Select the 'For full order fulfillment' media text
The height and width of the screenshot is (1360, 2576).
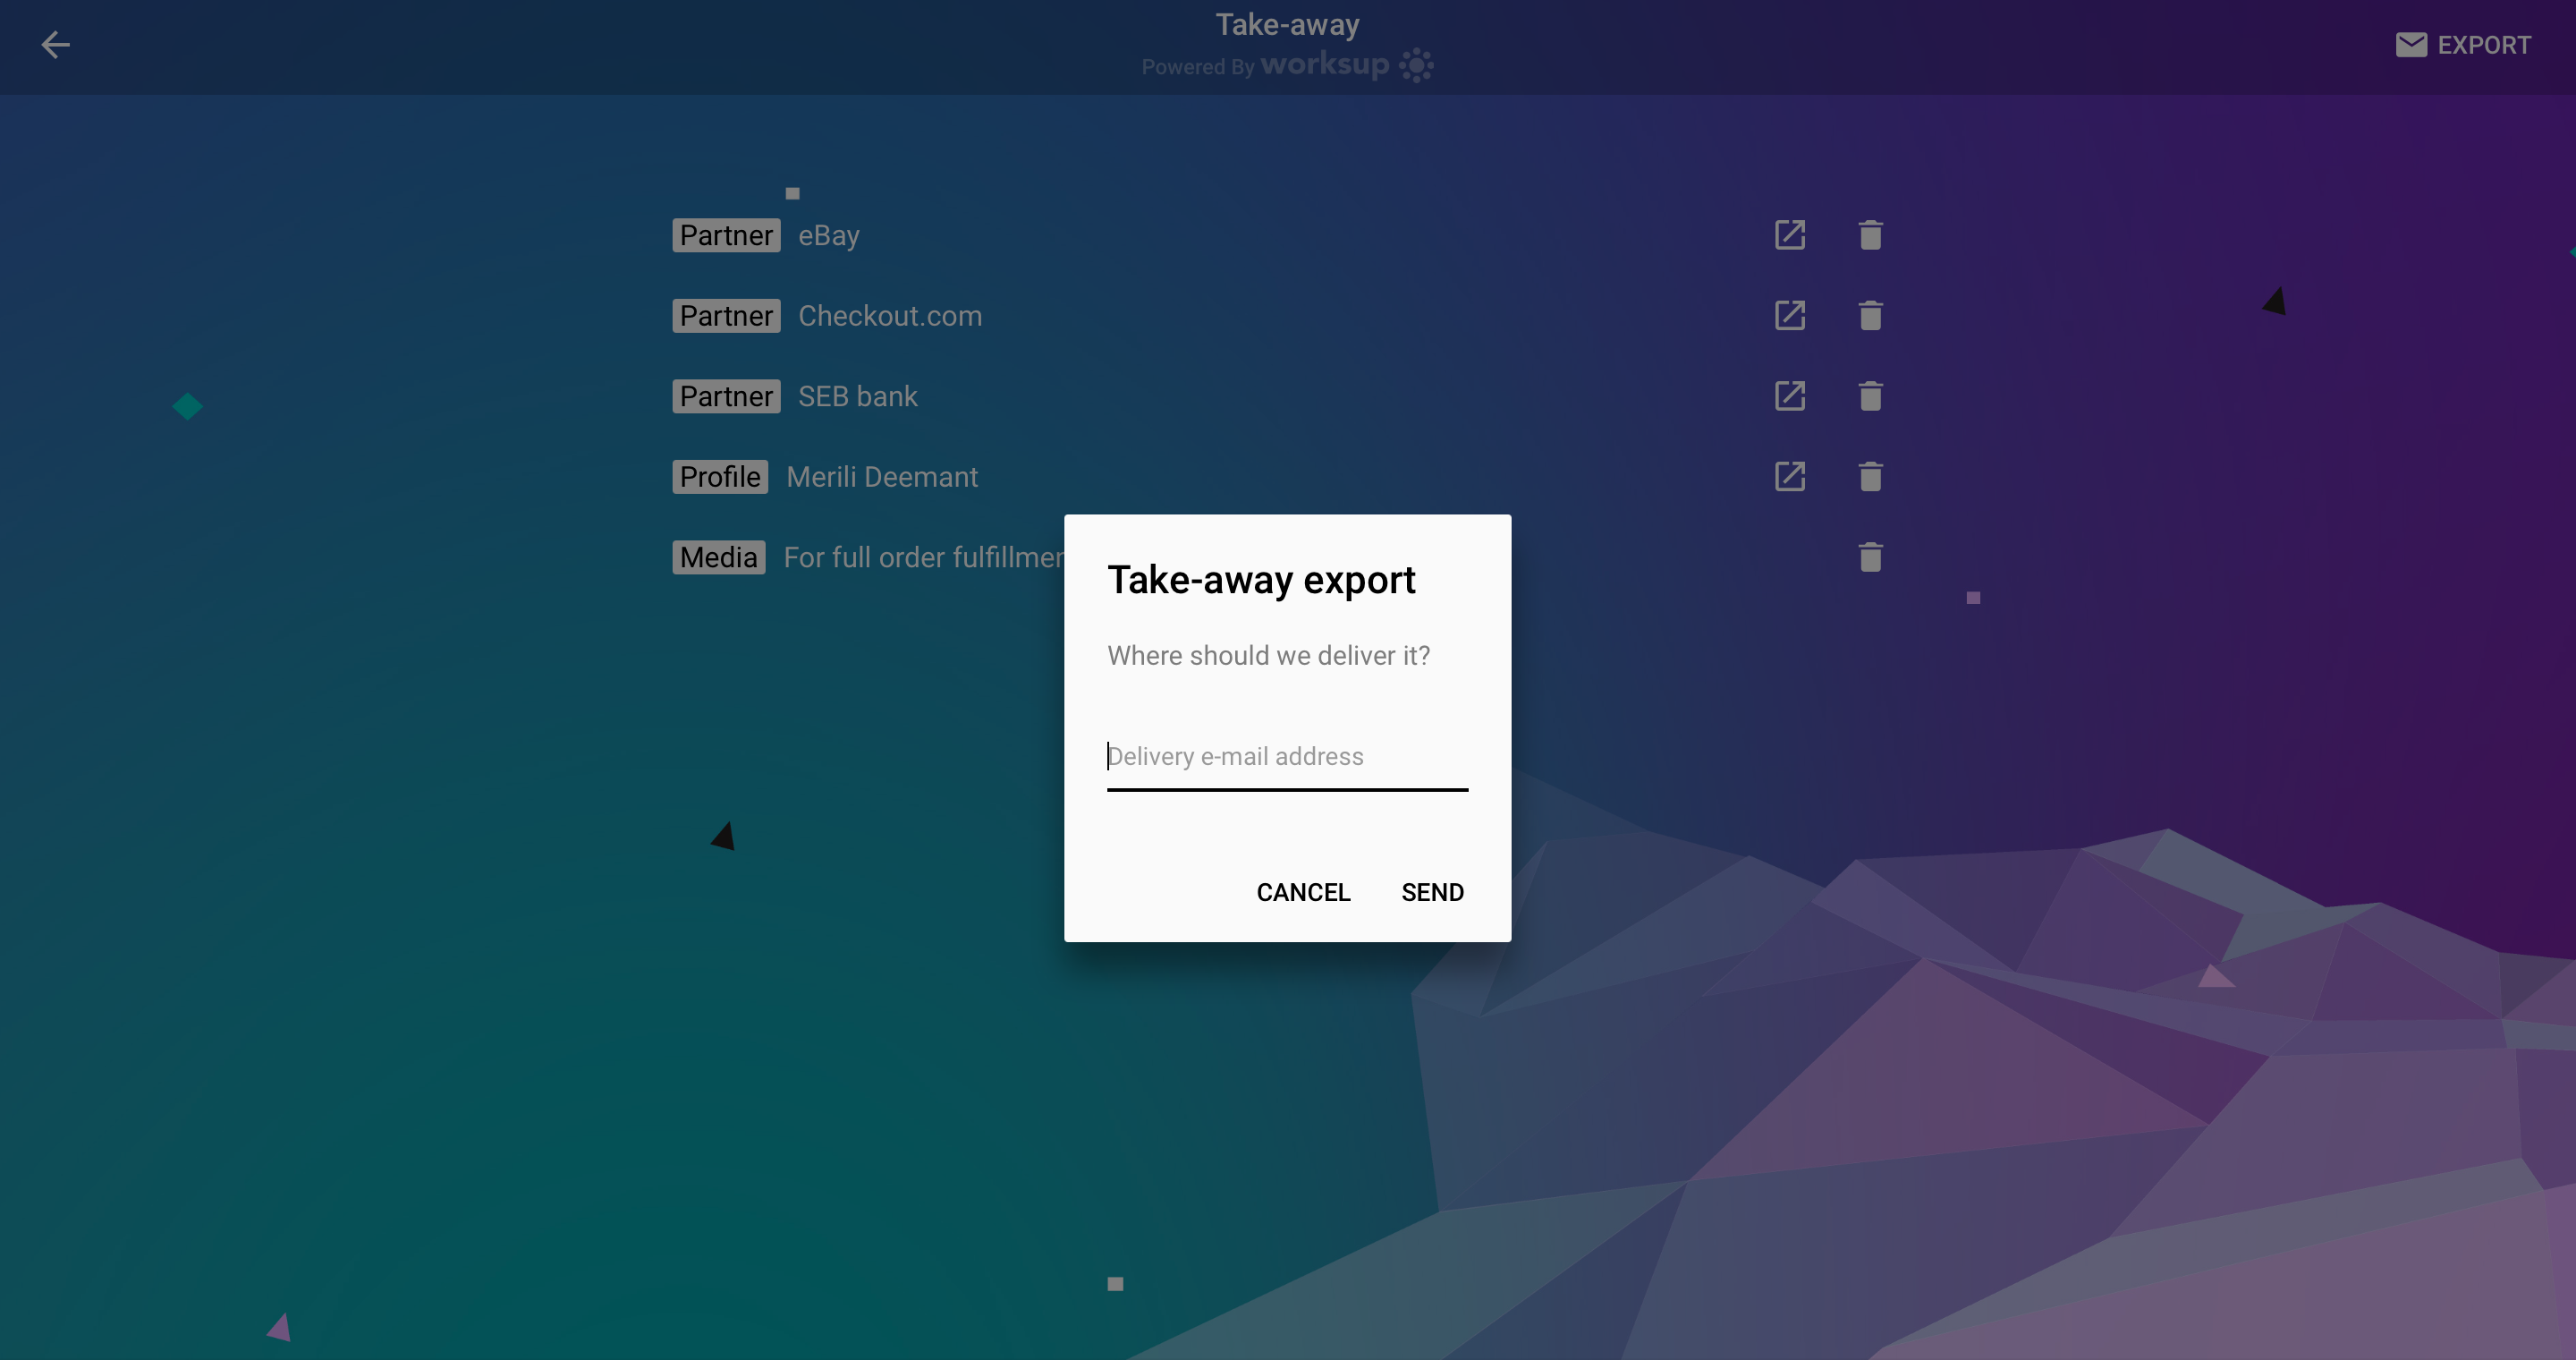pyautogui.click(x=923, y=558)
